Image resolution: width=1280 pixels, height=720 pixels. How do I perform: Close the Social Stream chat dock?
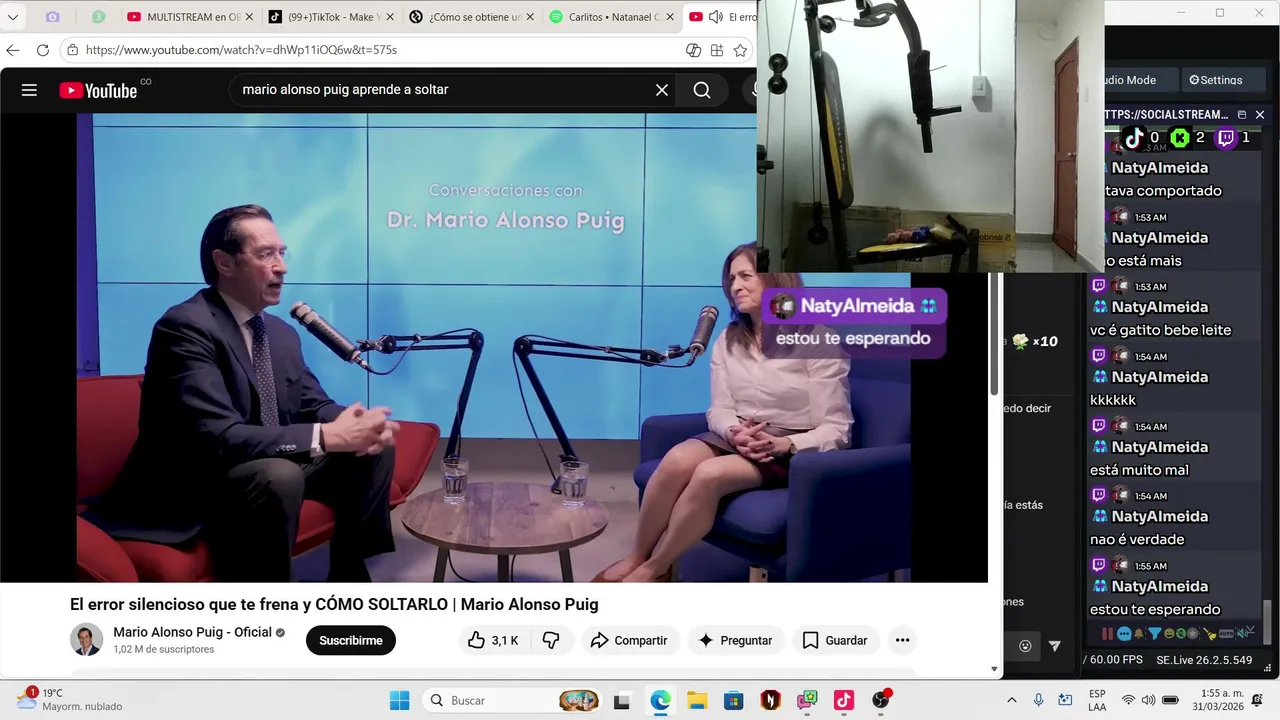pyautogui.click(x=1260, y=115)
